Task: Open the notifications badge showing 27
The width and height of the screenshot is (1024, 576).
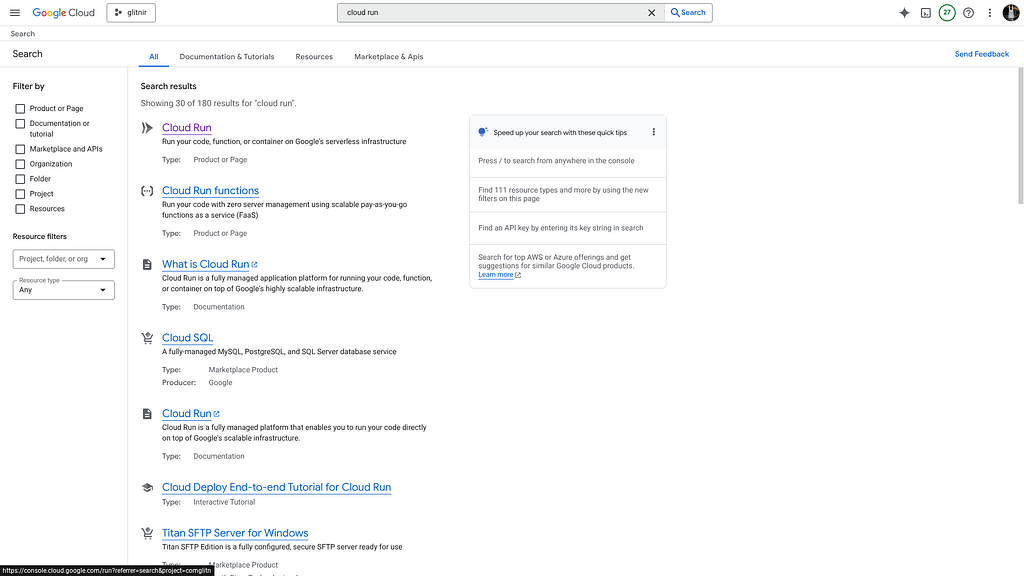Action: coord(947,12)
